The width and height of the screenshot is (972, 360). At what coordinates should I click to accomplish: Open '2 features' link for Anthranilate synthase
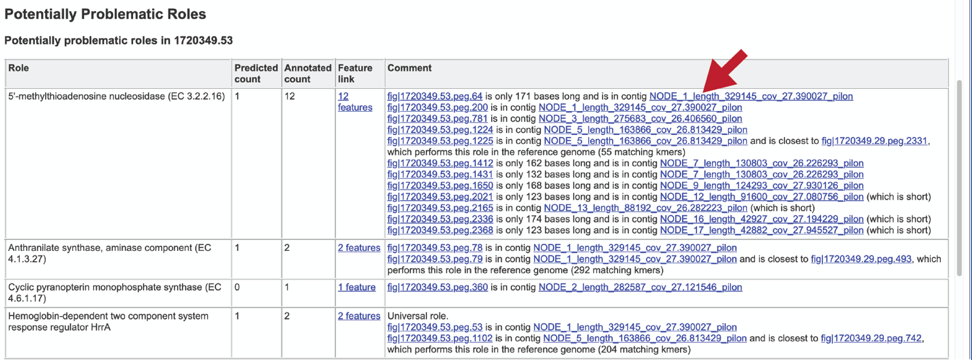tap(359, 248)
